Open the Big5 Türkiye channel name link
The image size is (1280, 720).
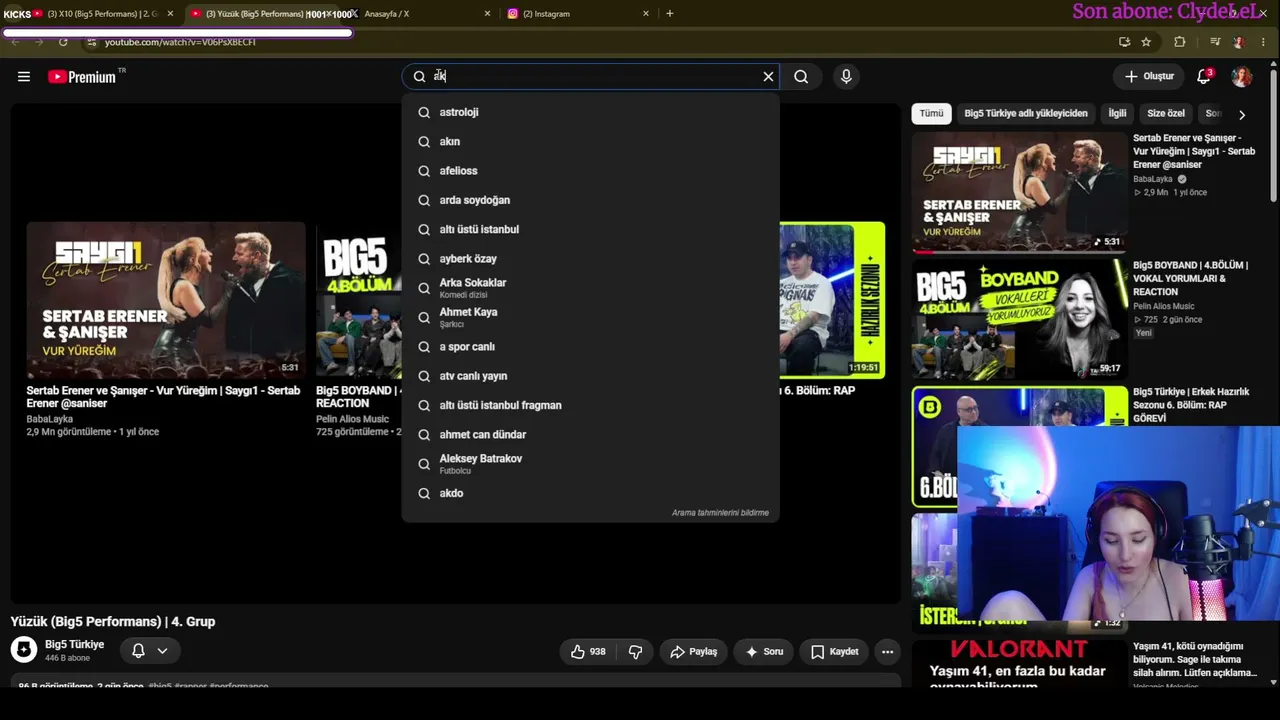74,645
